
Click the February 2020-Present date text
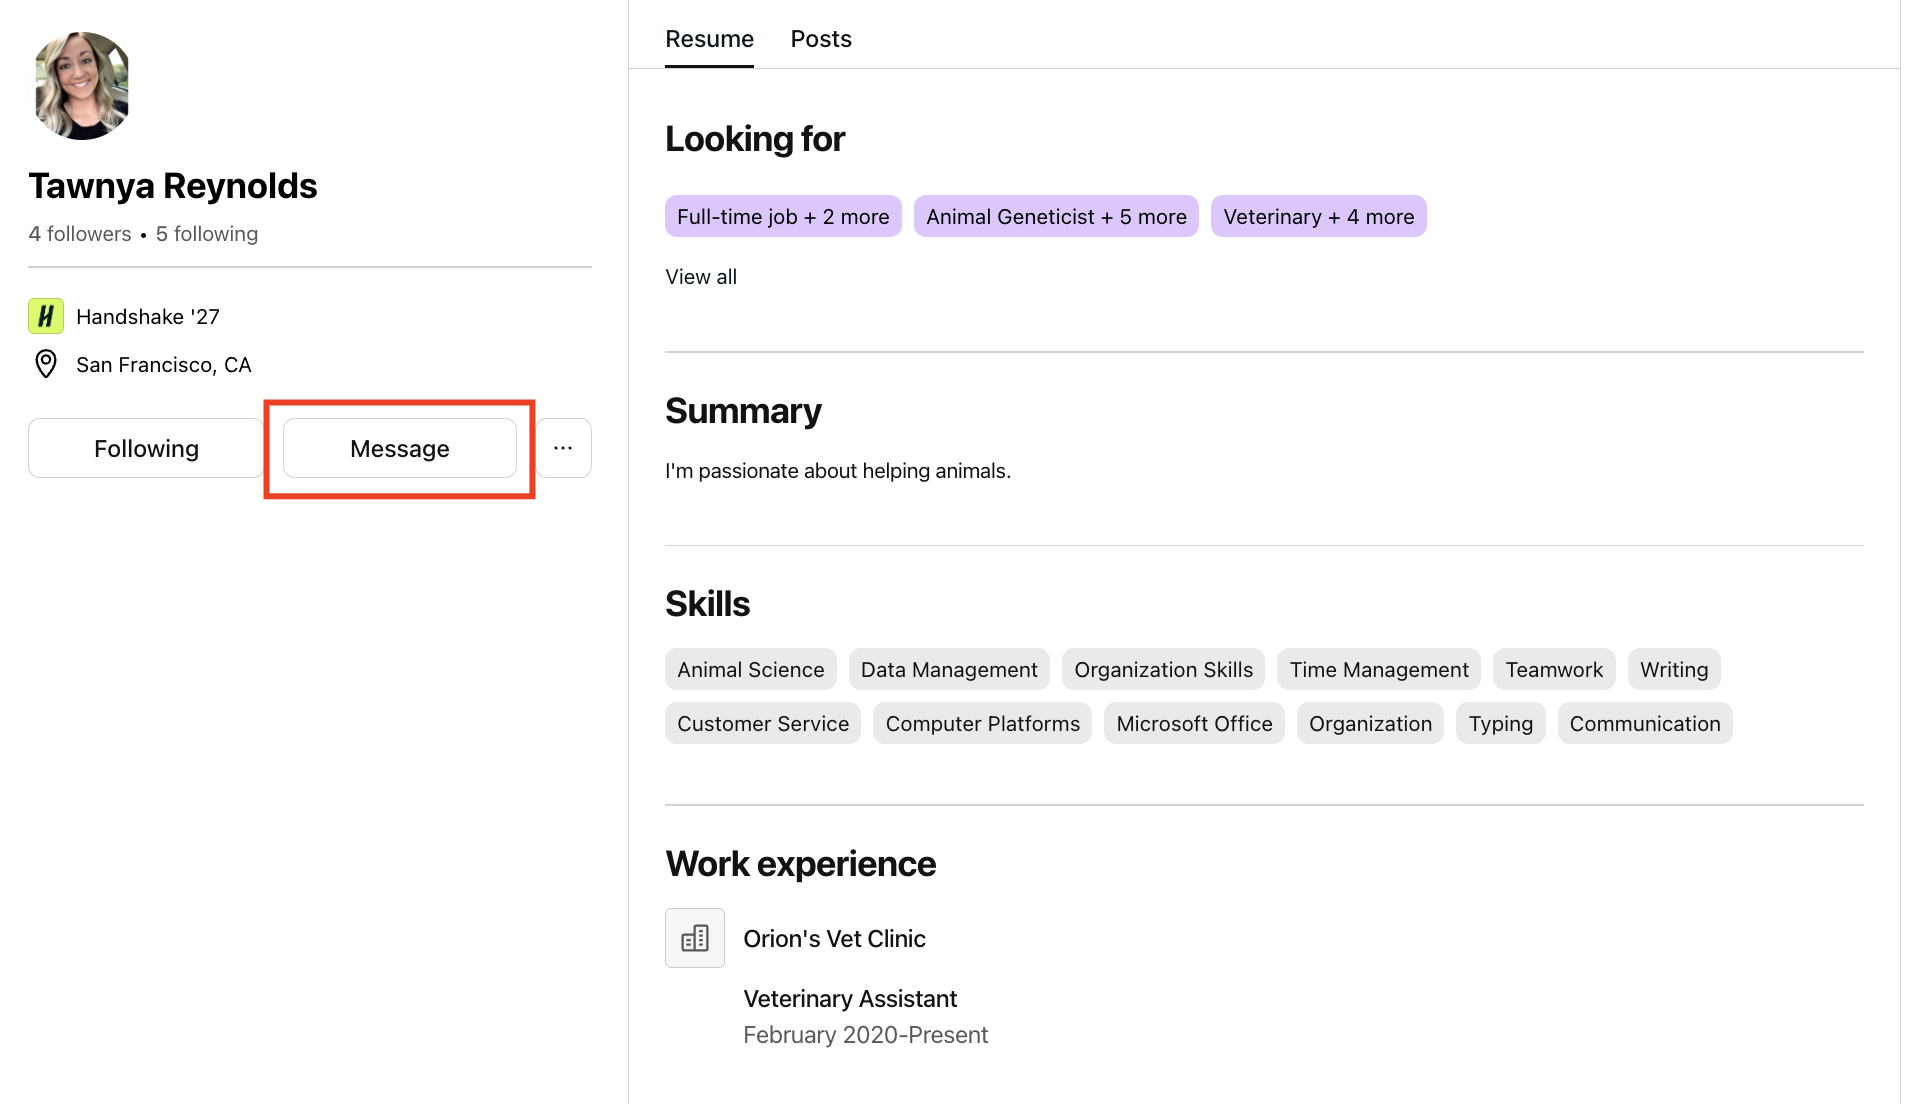[866, 1034]
